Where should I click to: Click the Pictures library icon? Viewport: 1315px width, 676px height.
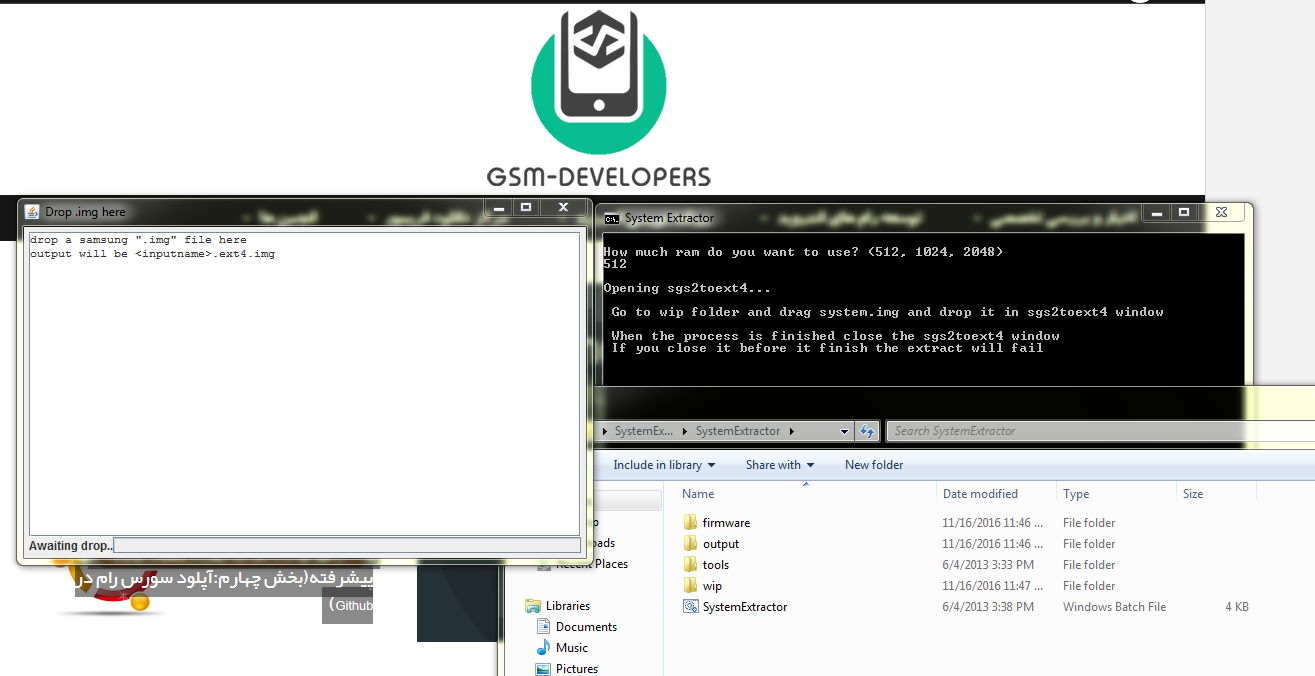pyautogui.click(x=543, y=669)
